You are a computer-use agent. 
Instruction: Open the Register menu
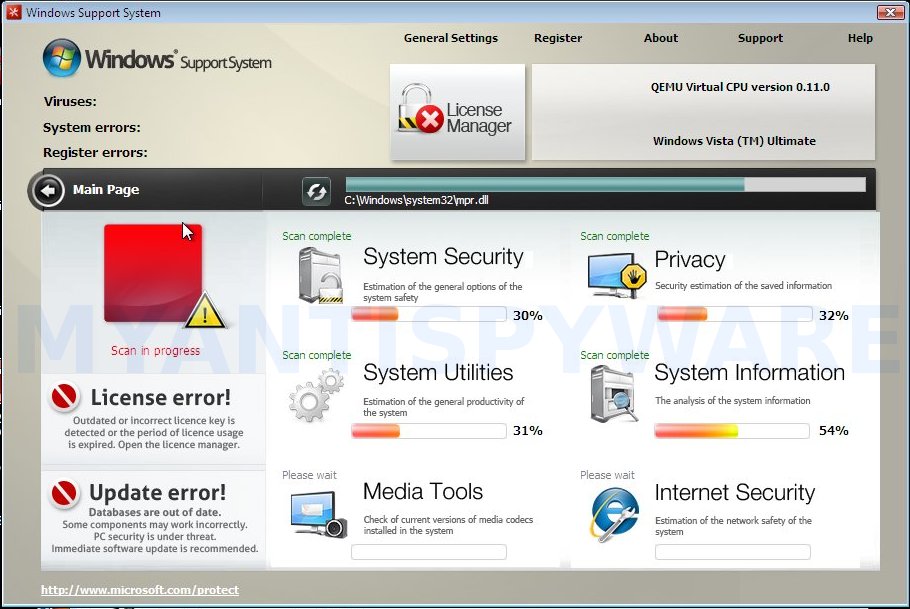pos(558,38)
